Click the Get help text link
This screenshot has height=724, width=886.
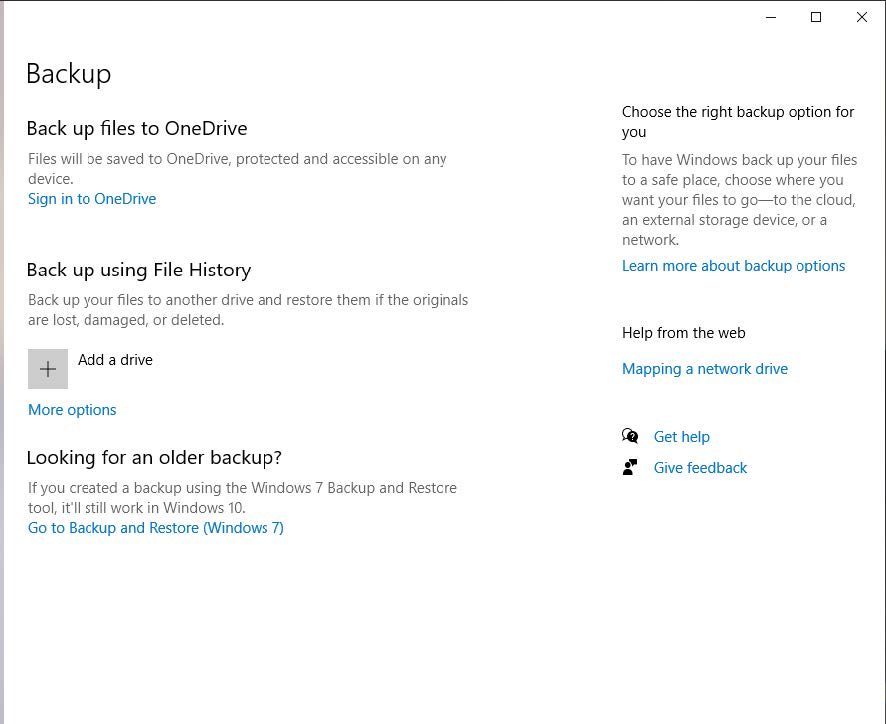681,437
